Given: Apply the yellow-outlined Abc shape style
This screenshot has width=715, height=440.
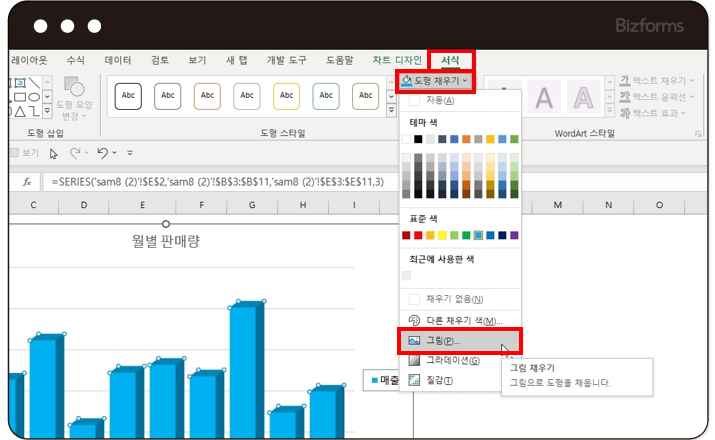Looking at the screenshot, I should coord(286,96).
